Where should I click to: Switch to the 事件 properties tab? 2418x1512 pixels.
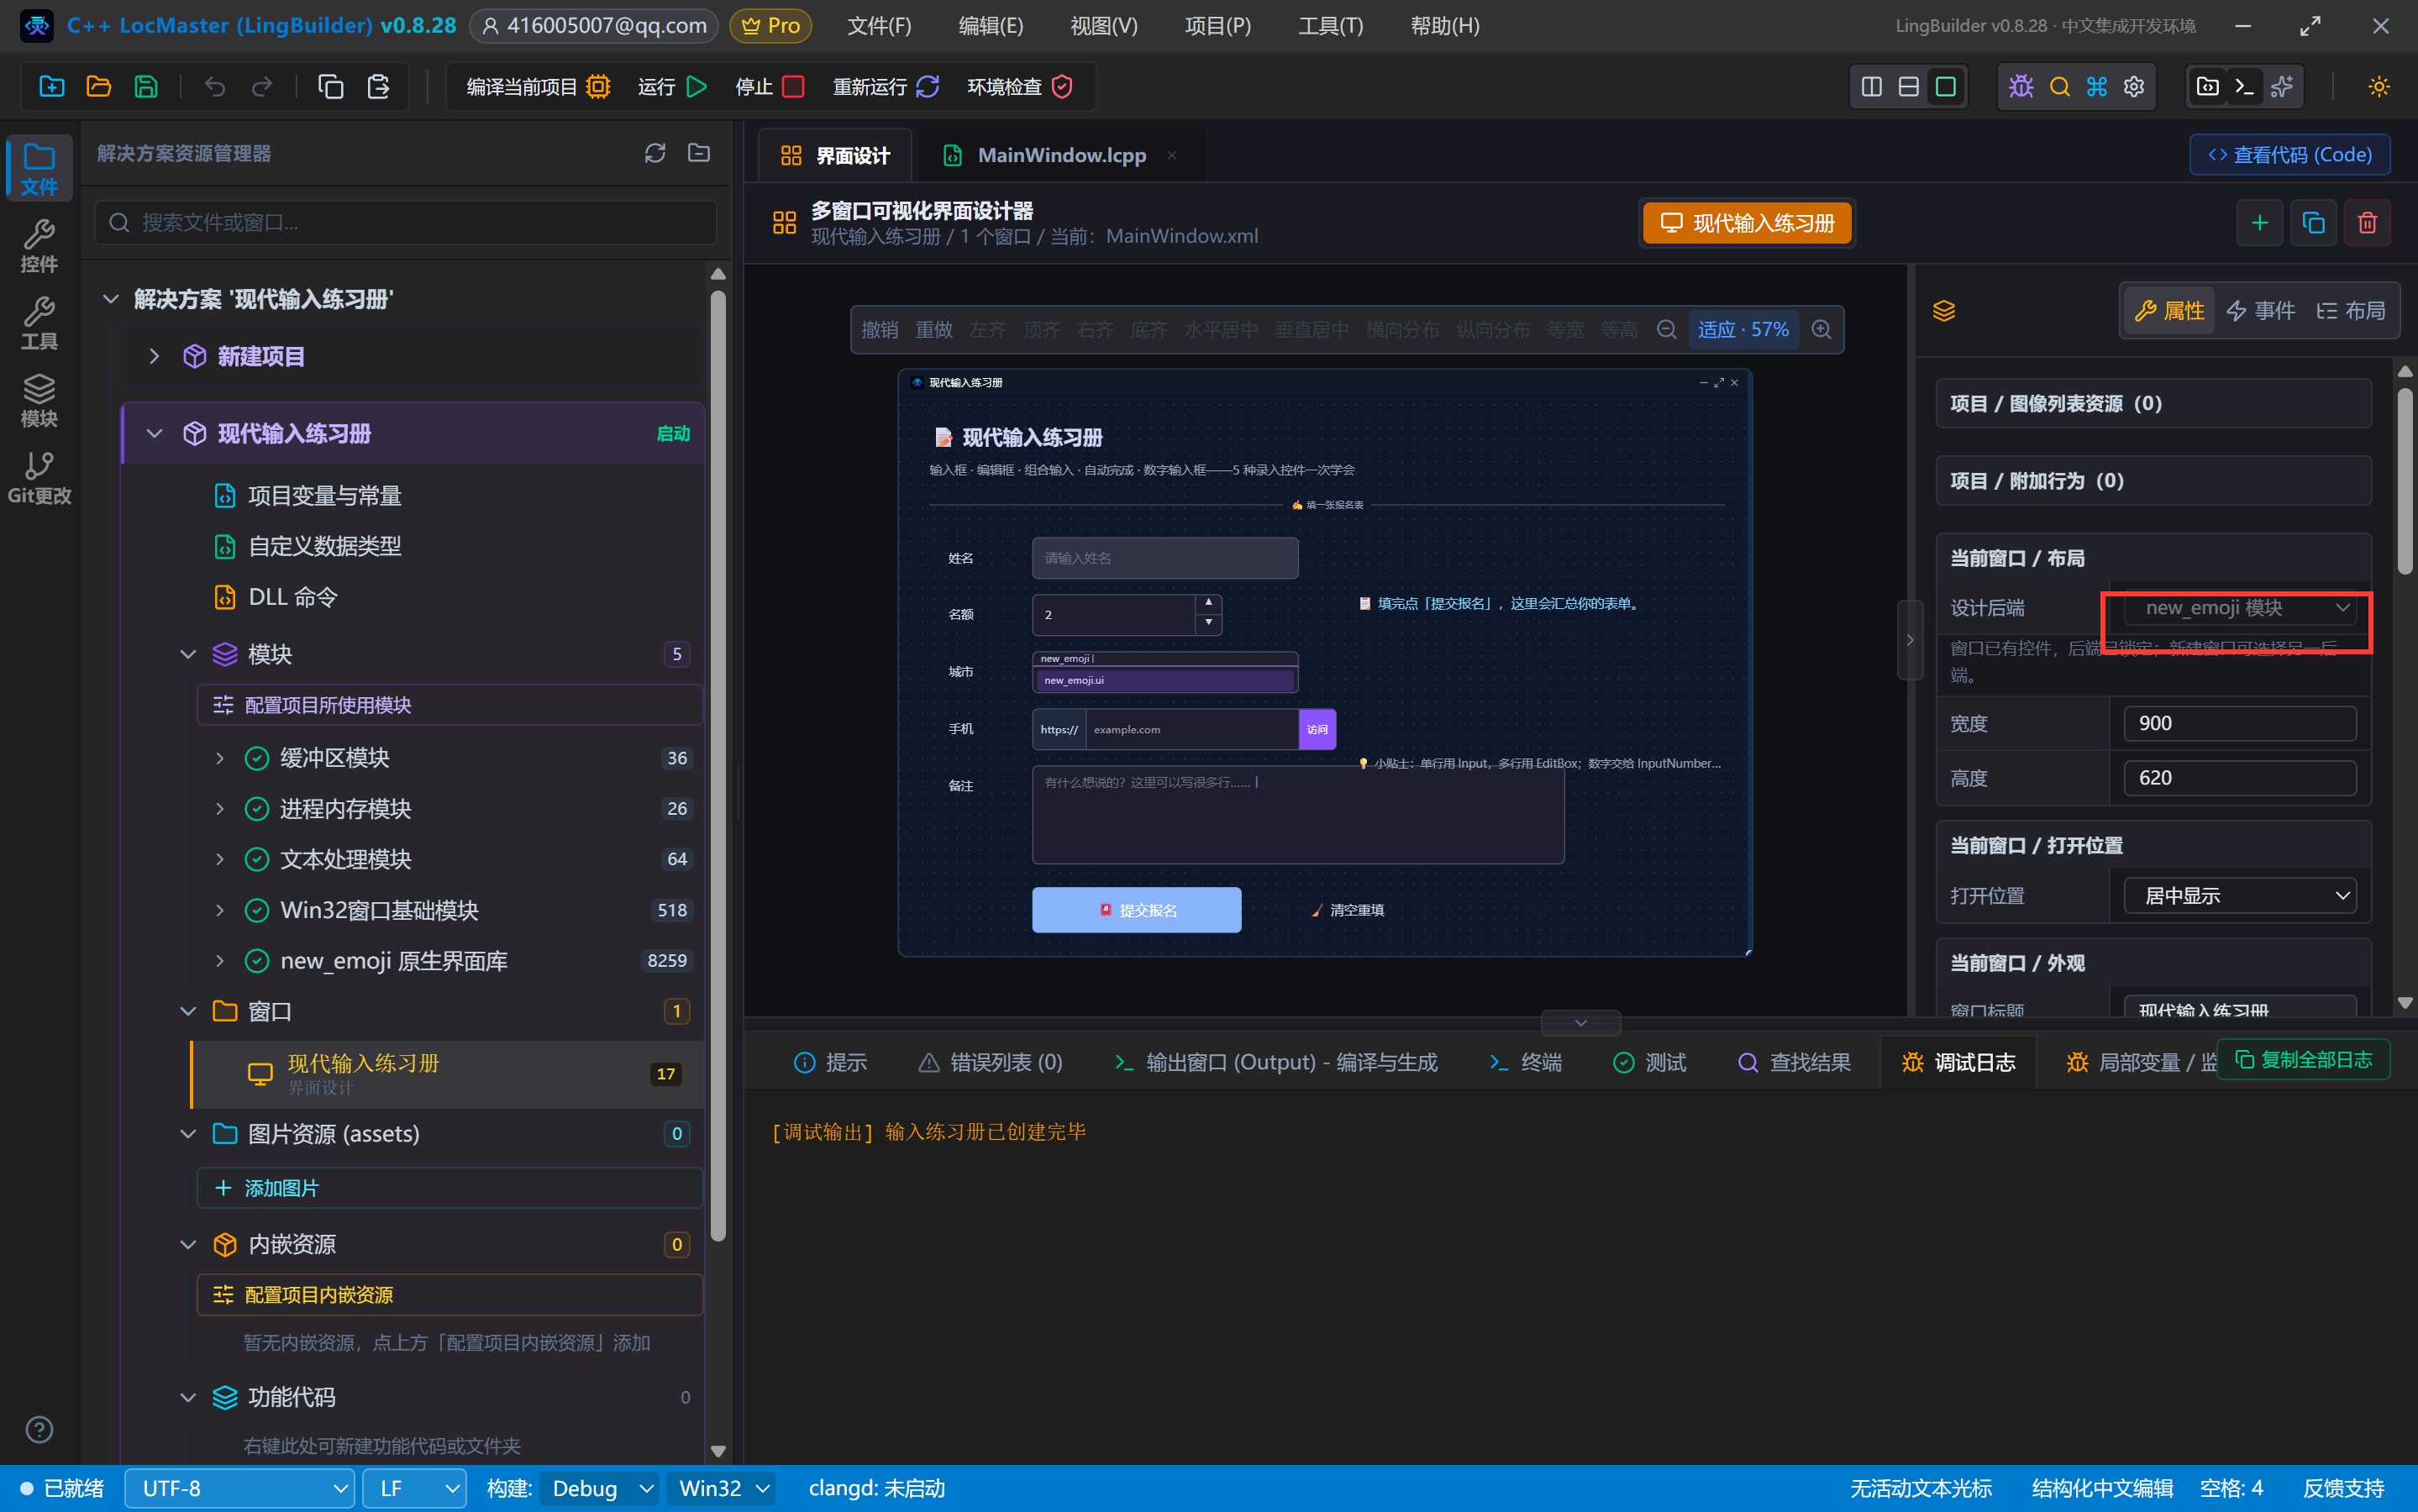[2260, 311]
